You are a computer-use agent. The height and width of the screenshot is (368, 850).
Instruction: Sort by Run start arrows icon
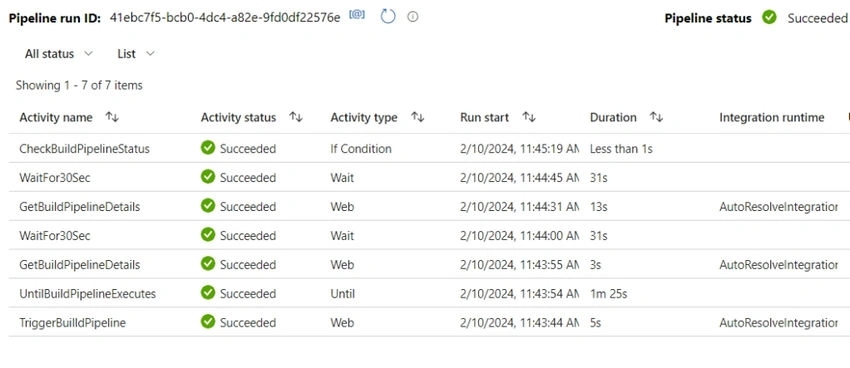pyautogui.click(x=529, y=117)
